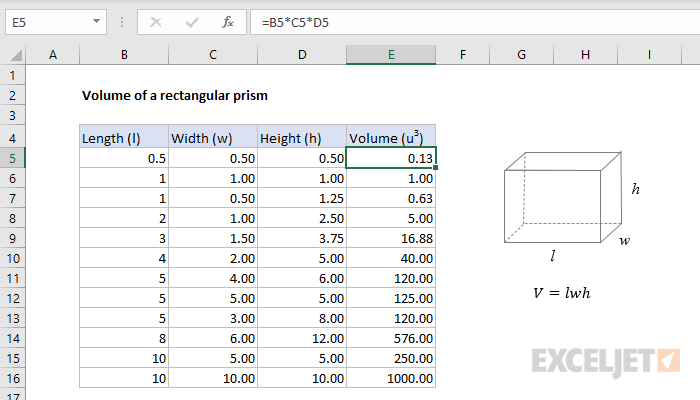
Task: Click the 'Length (l)' header cell
Action: click(124, 136)
